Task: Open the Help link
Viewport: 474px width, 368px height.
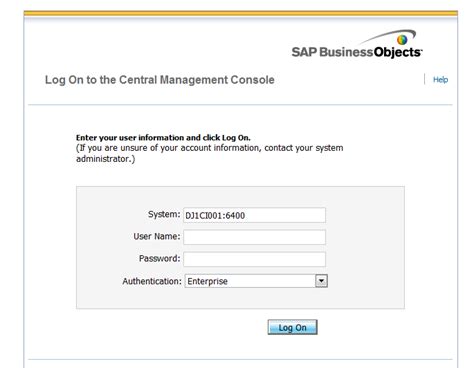Action: [440, 80]
